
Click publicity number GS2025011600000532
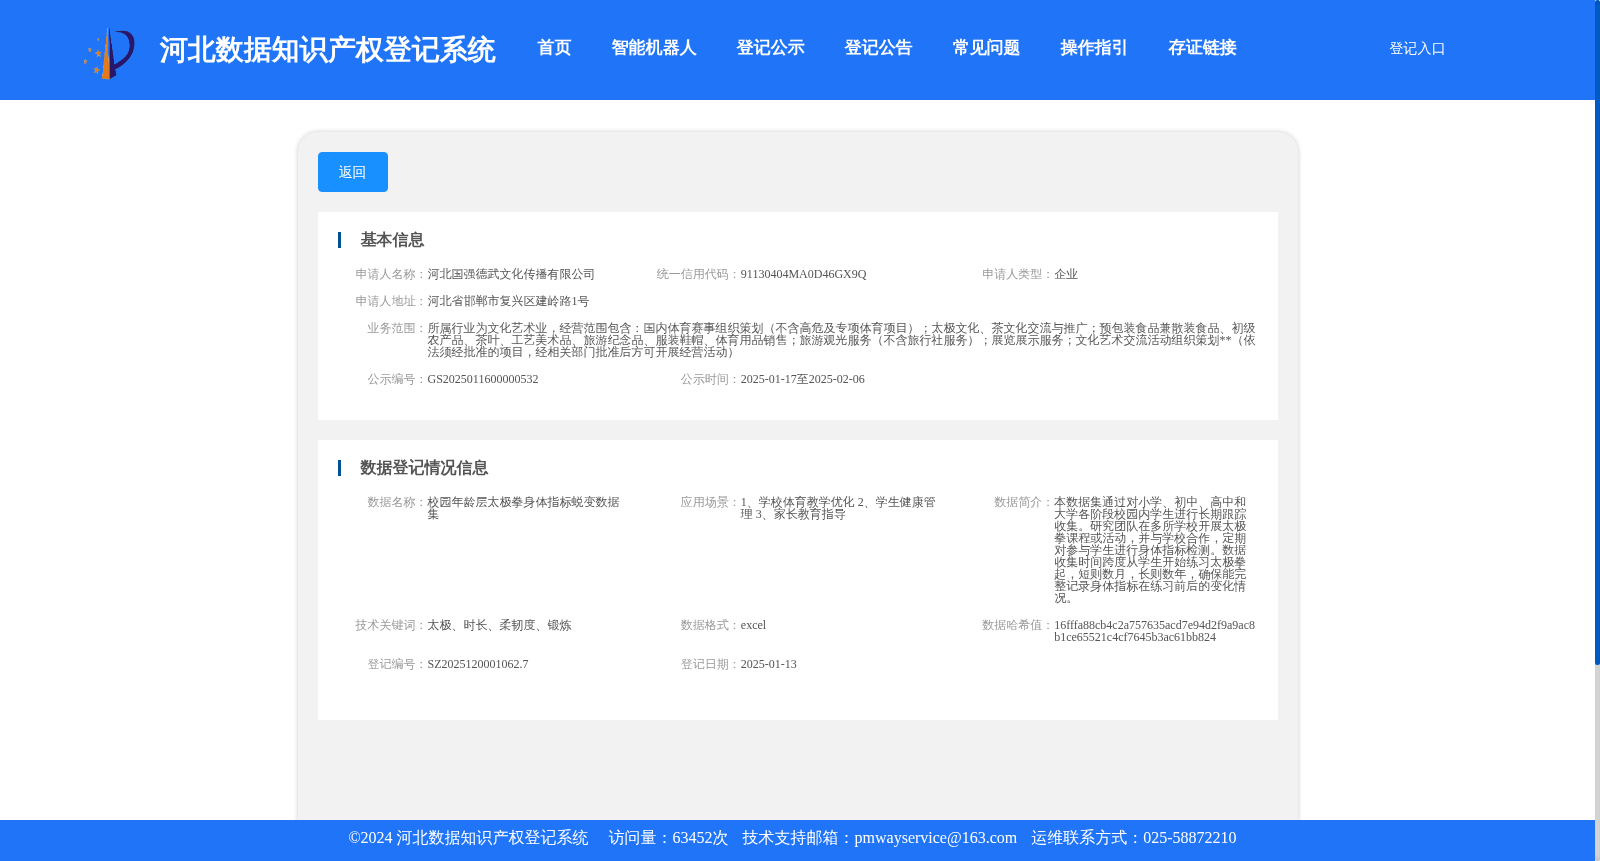(483, 379)
